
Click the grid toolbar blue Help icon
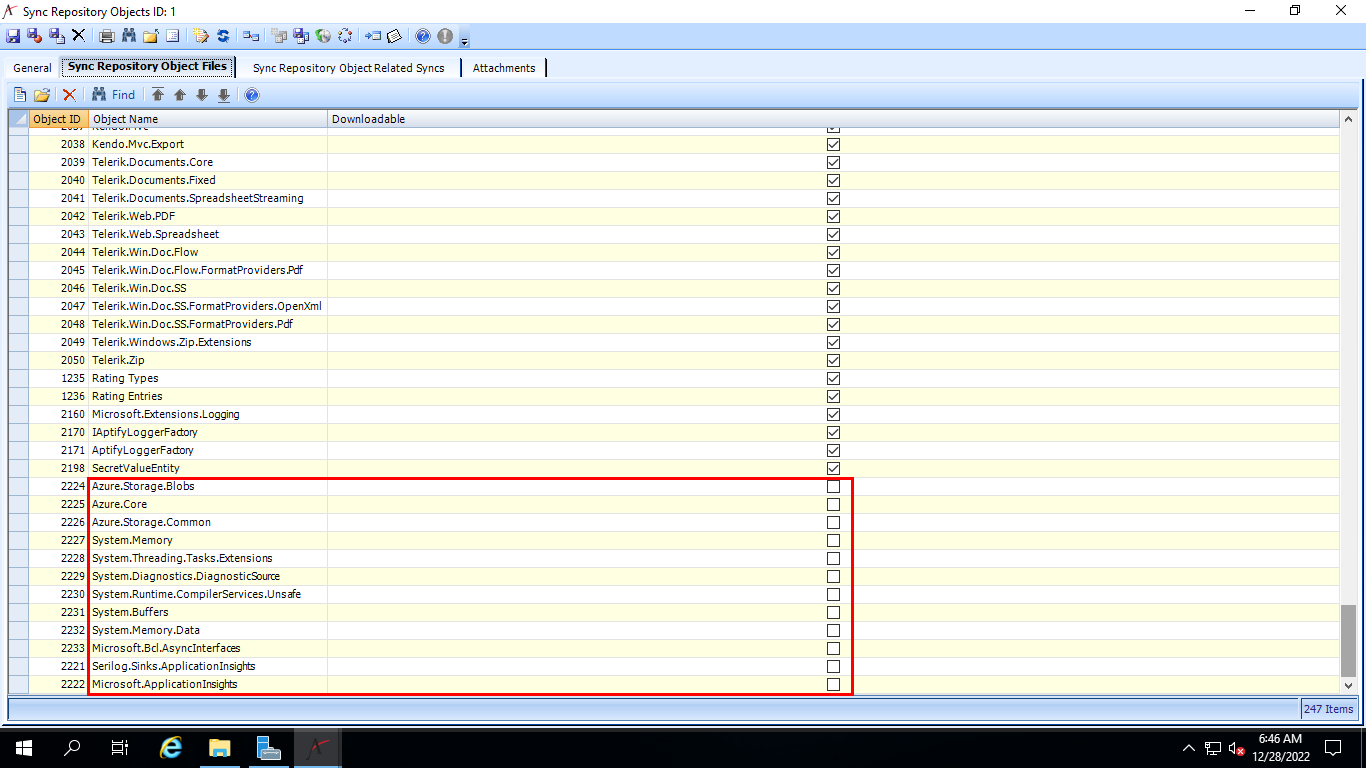252,95
